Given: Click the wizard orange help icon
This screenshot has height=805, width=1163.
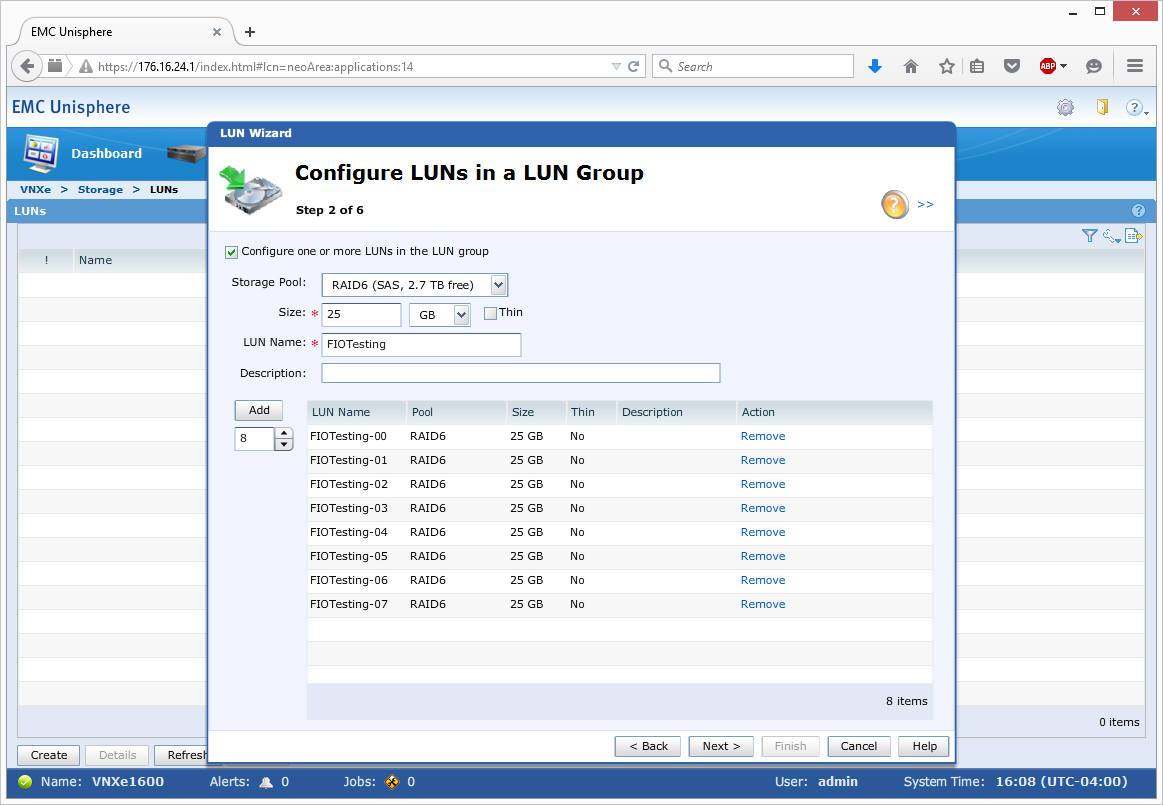Looking at the screenshot, I should pos(895,204).
